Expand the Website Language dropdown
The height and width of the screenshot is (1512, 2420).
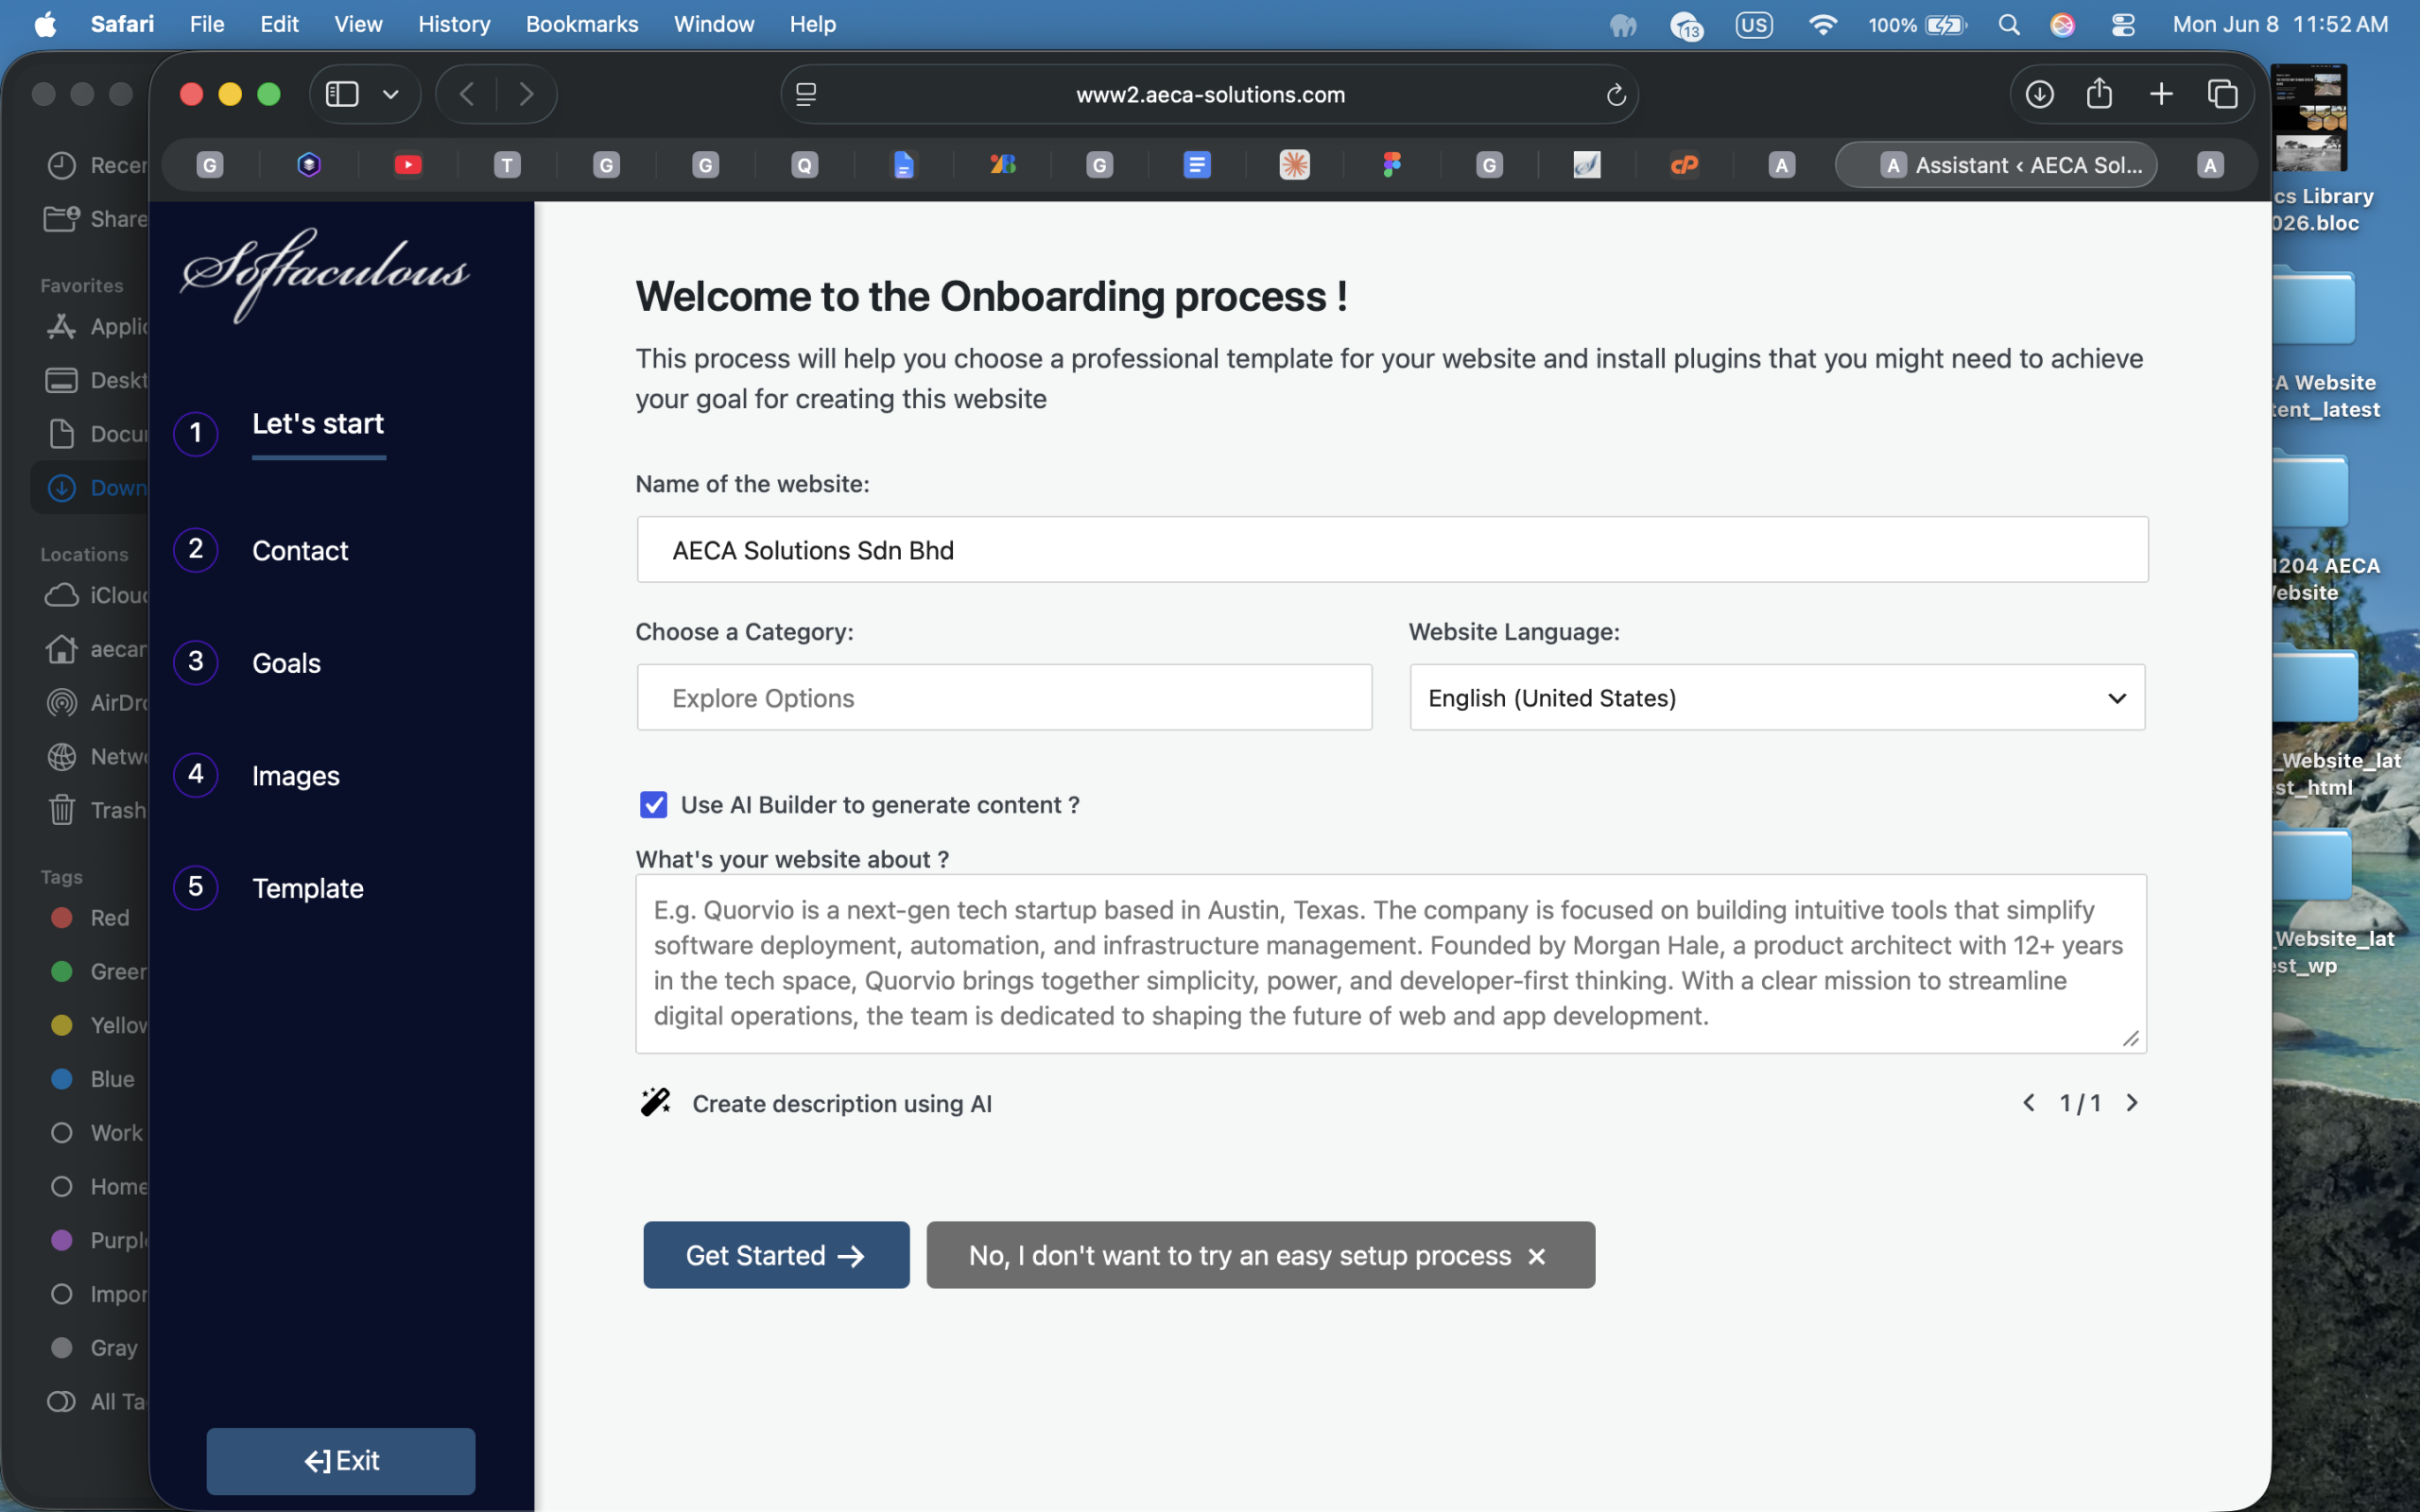click(1777, 698)
